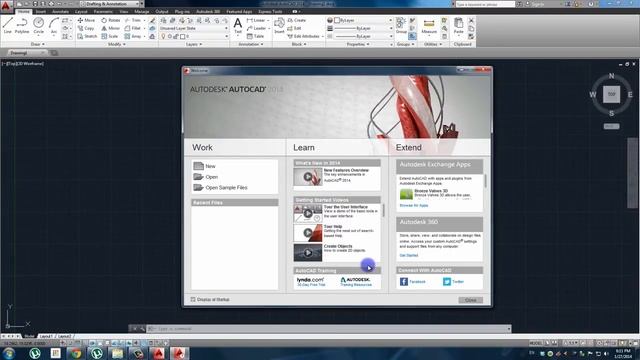640x360 pixels.
Task: Switch to the View ribbon tab
Action: point(124,11)
